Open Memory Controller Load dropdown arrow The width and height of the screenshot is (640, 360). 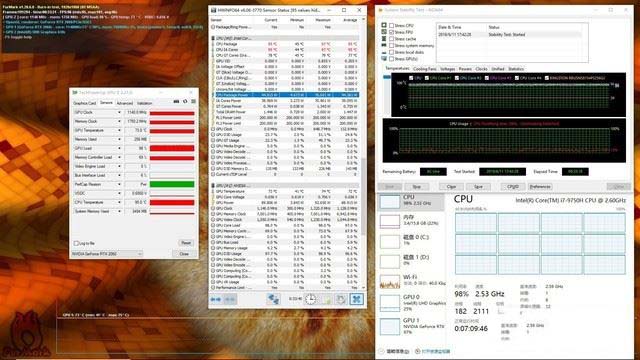coord(120,158)
